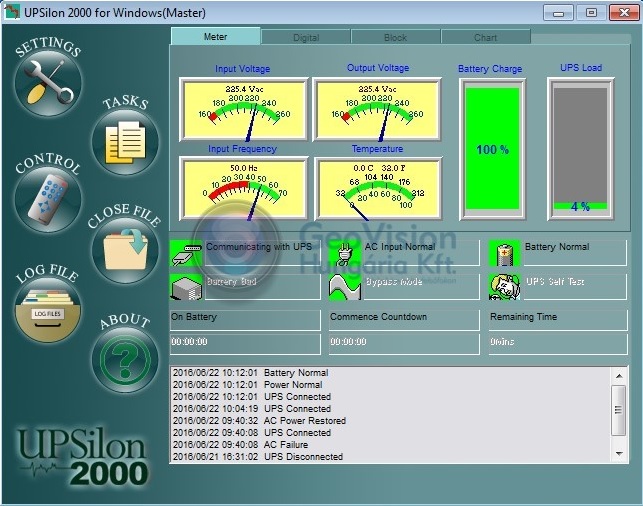This screenshot has width=643, height=506.
Task: Select the Meter tab
Action: (216, 36)
